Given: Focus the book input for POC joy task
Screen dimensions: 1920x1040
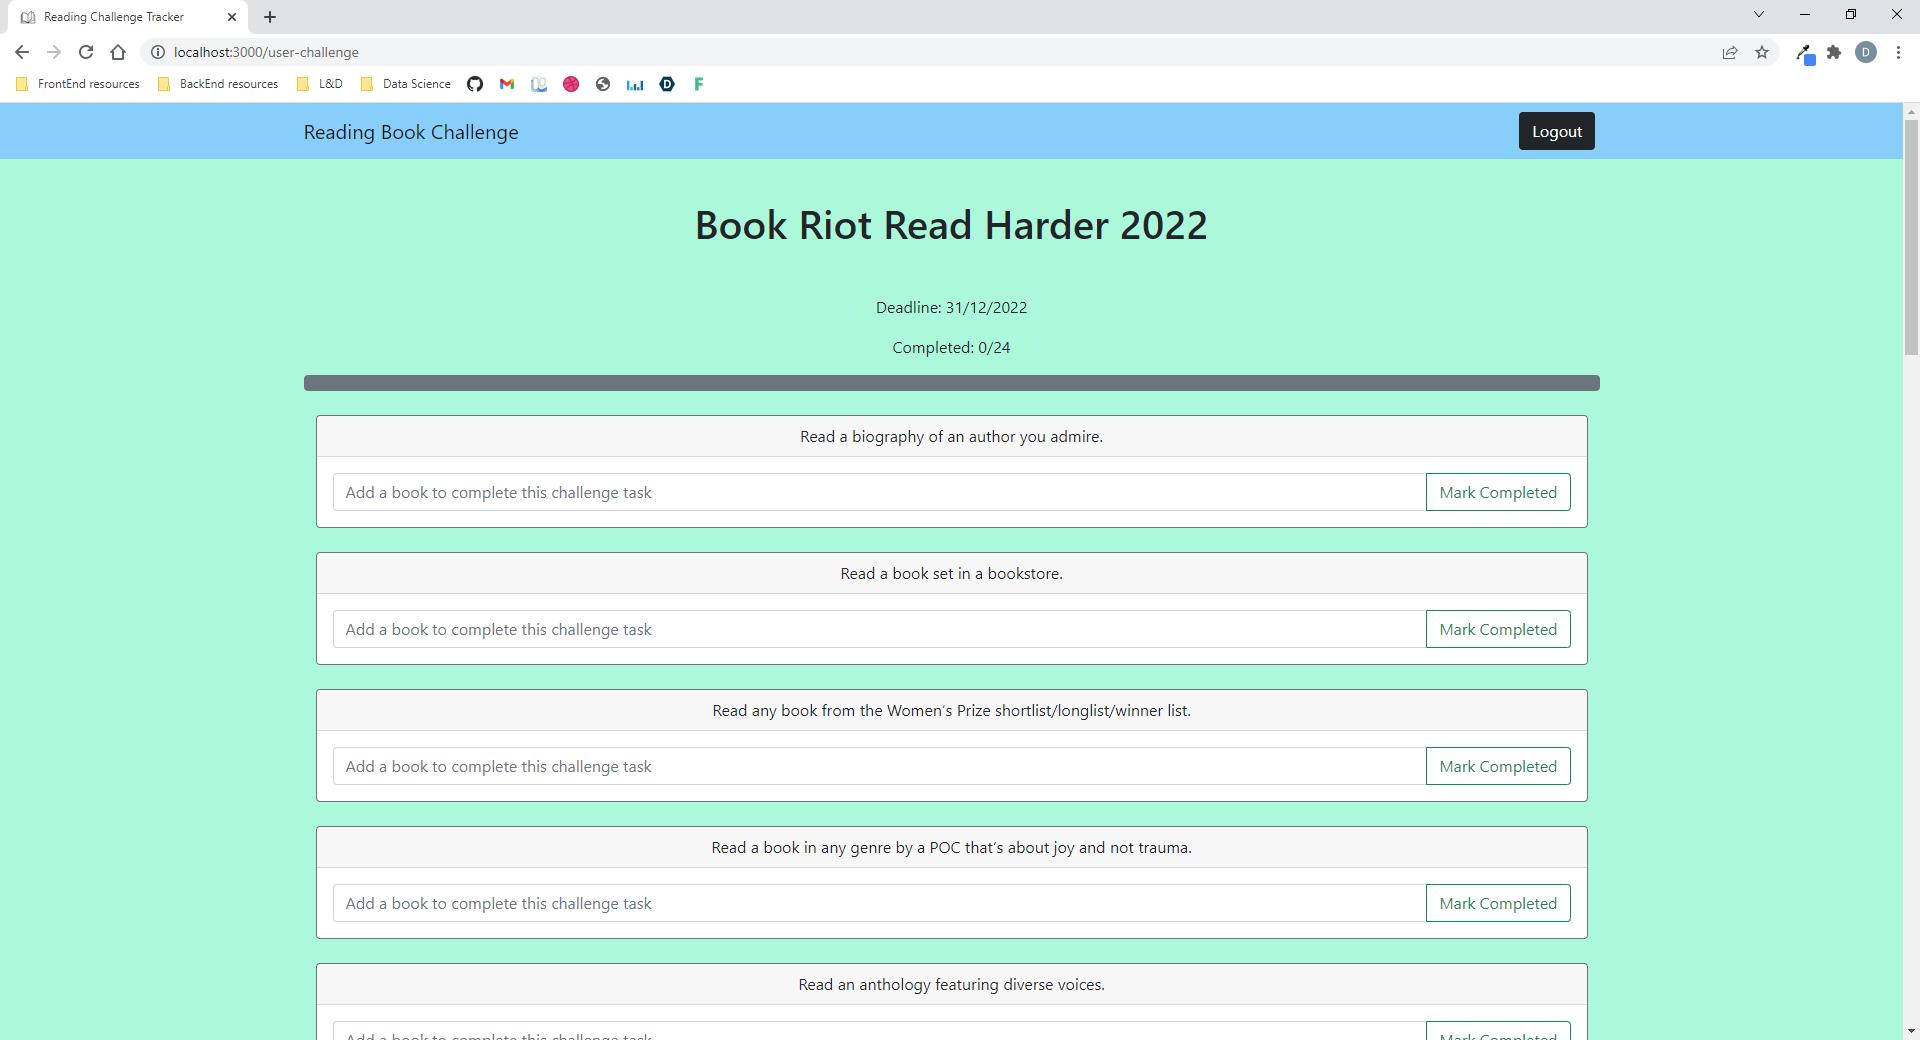Looking at the screenshot, I should click(x=880, y=903).
